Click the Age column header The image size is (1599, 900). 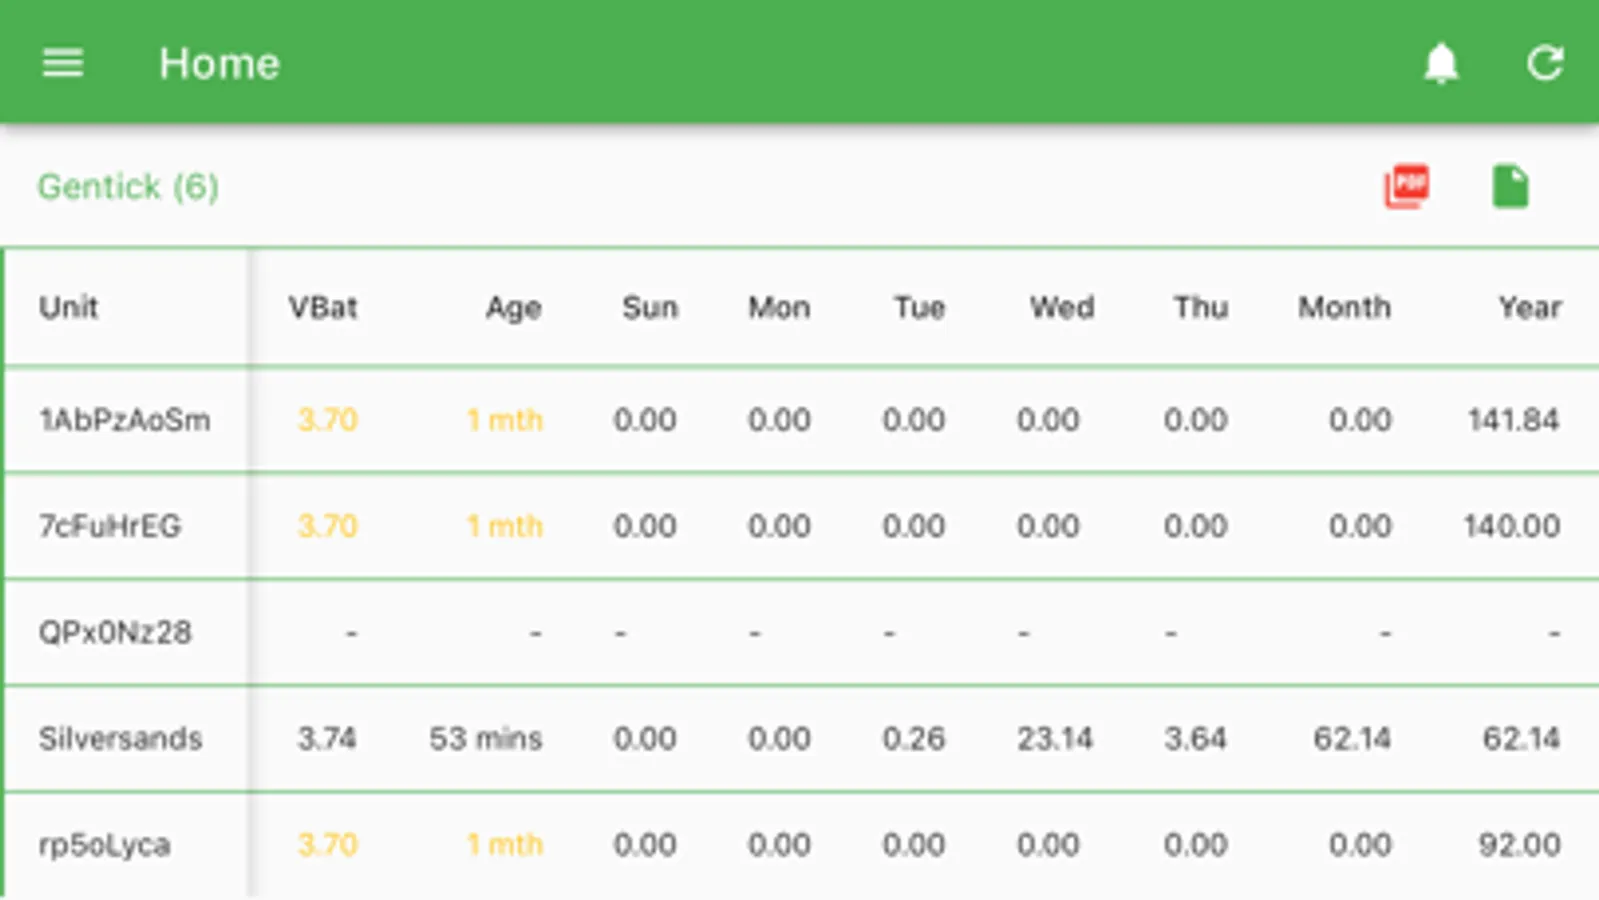pyautogui.click(x=513, y=307)
